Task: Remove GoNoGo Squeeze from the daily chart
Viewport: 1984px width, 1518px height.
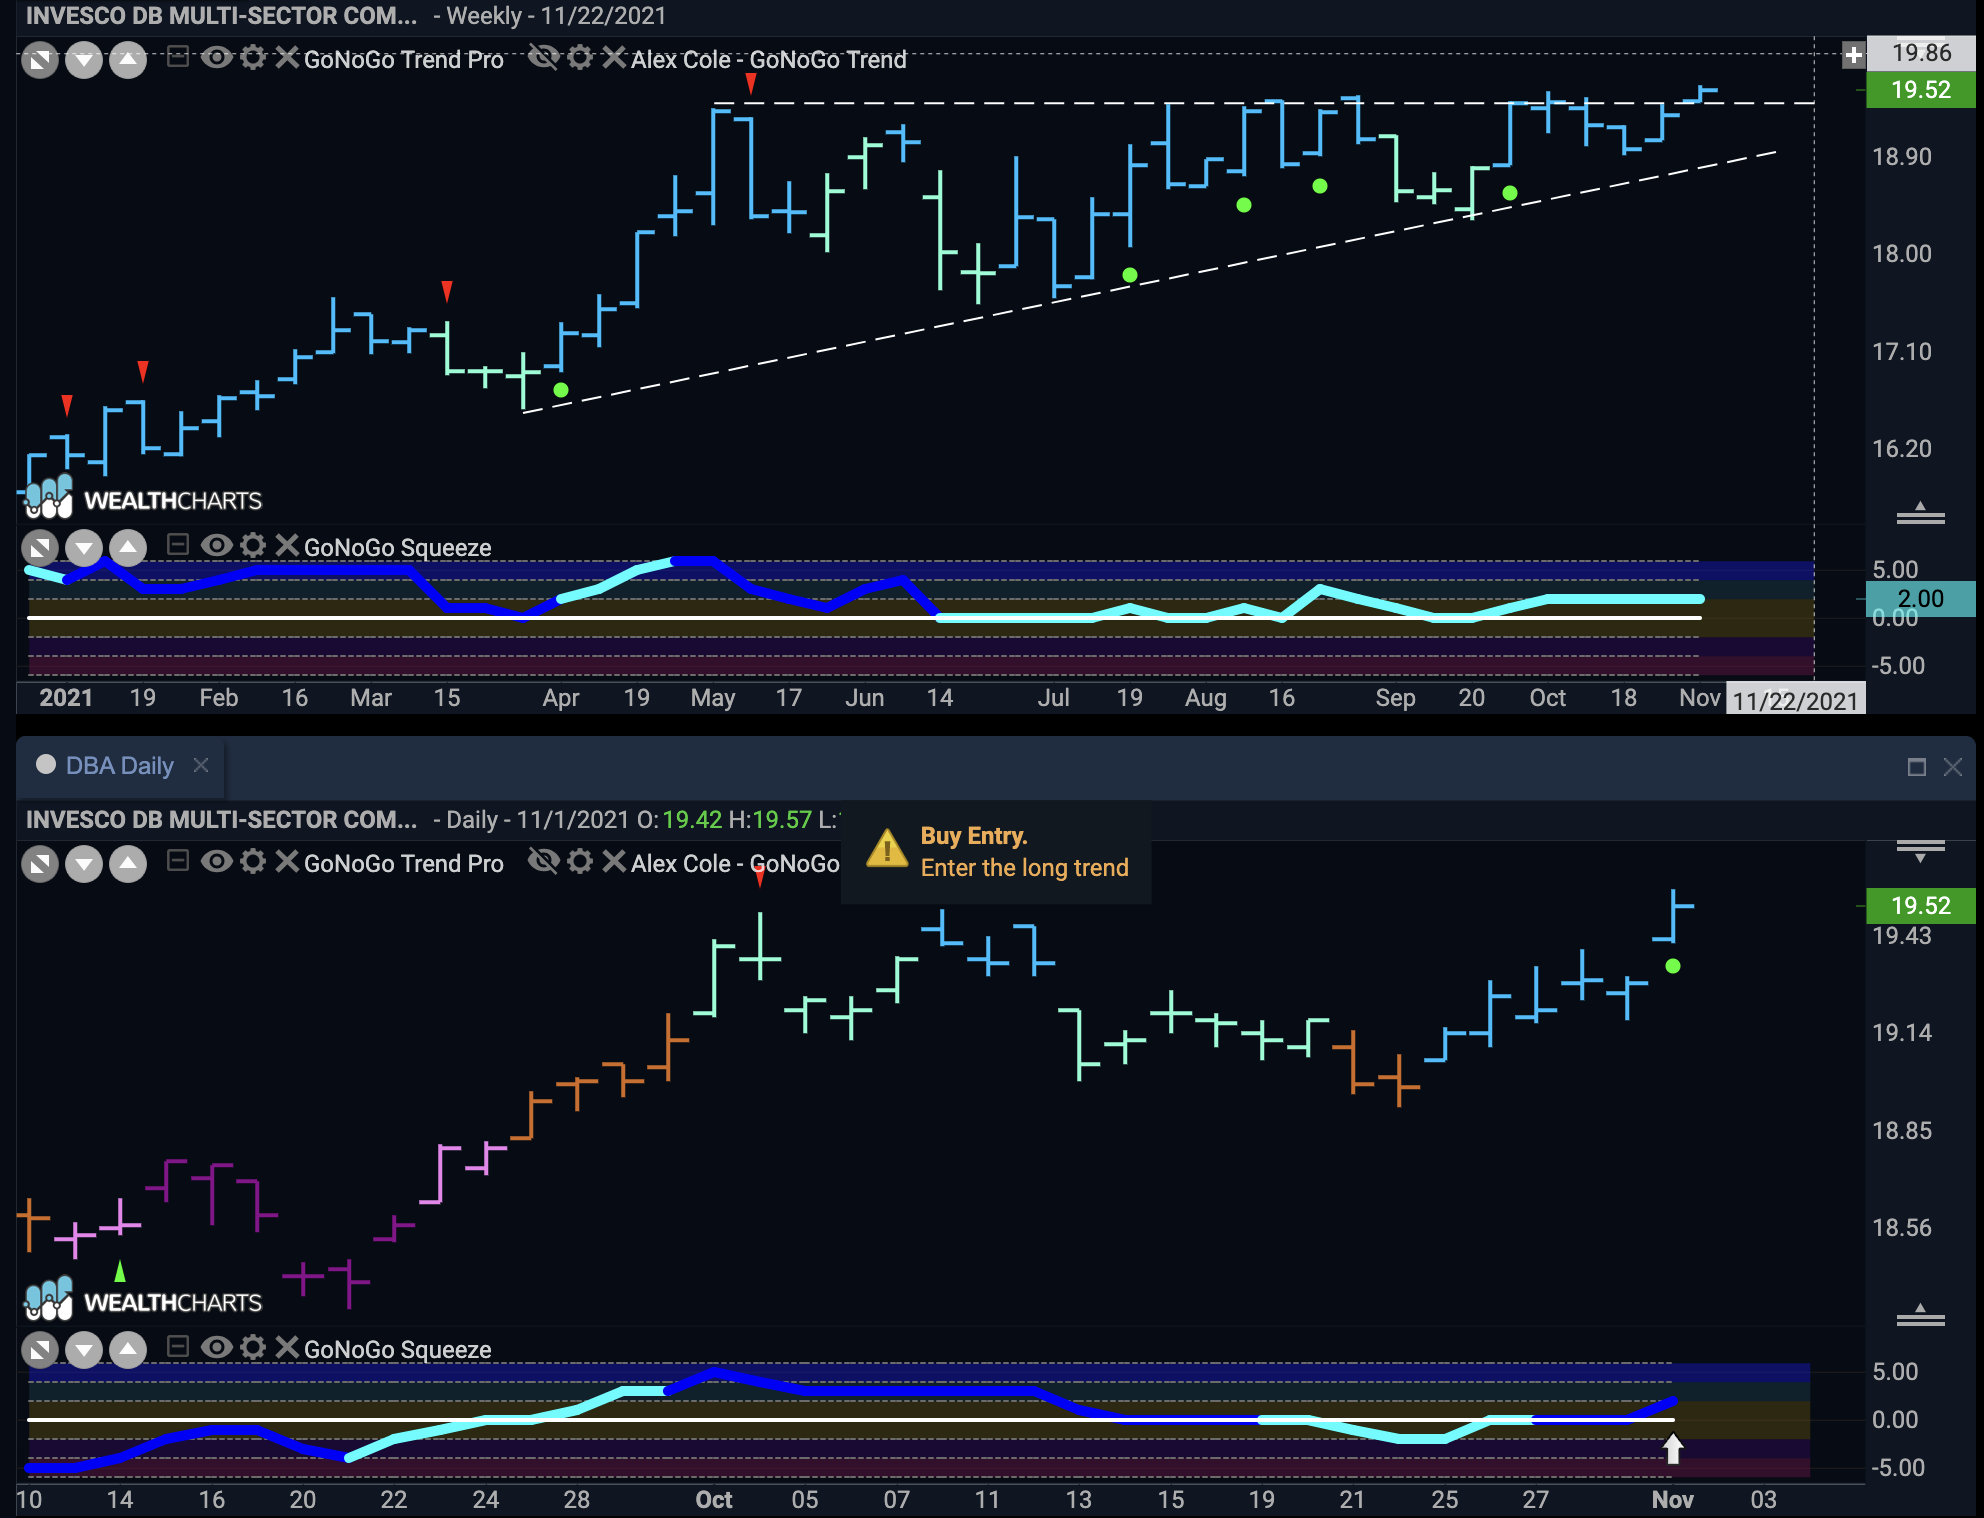Action: pos(287,1347)
